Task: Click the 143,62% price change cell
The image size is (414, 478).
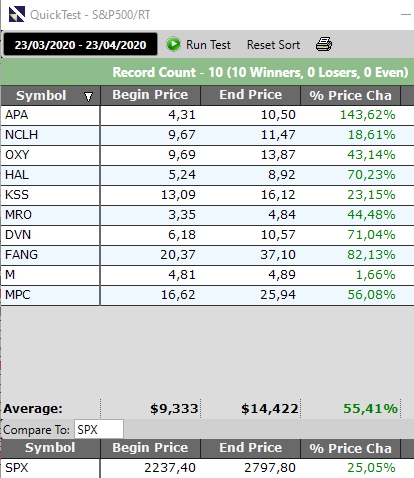Action: 367,115
